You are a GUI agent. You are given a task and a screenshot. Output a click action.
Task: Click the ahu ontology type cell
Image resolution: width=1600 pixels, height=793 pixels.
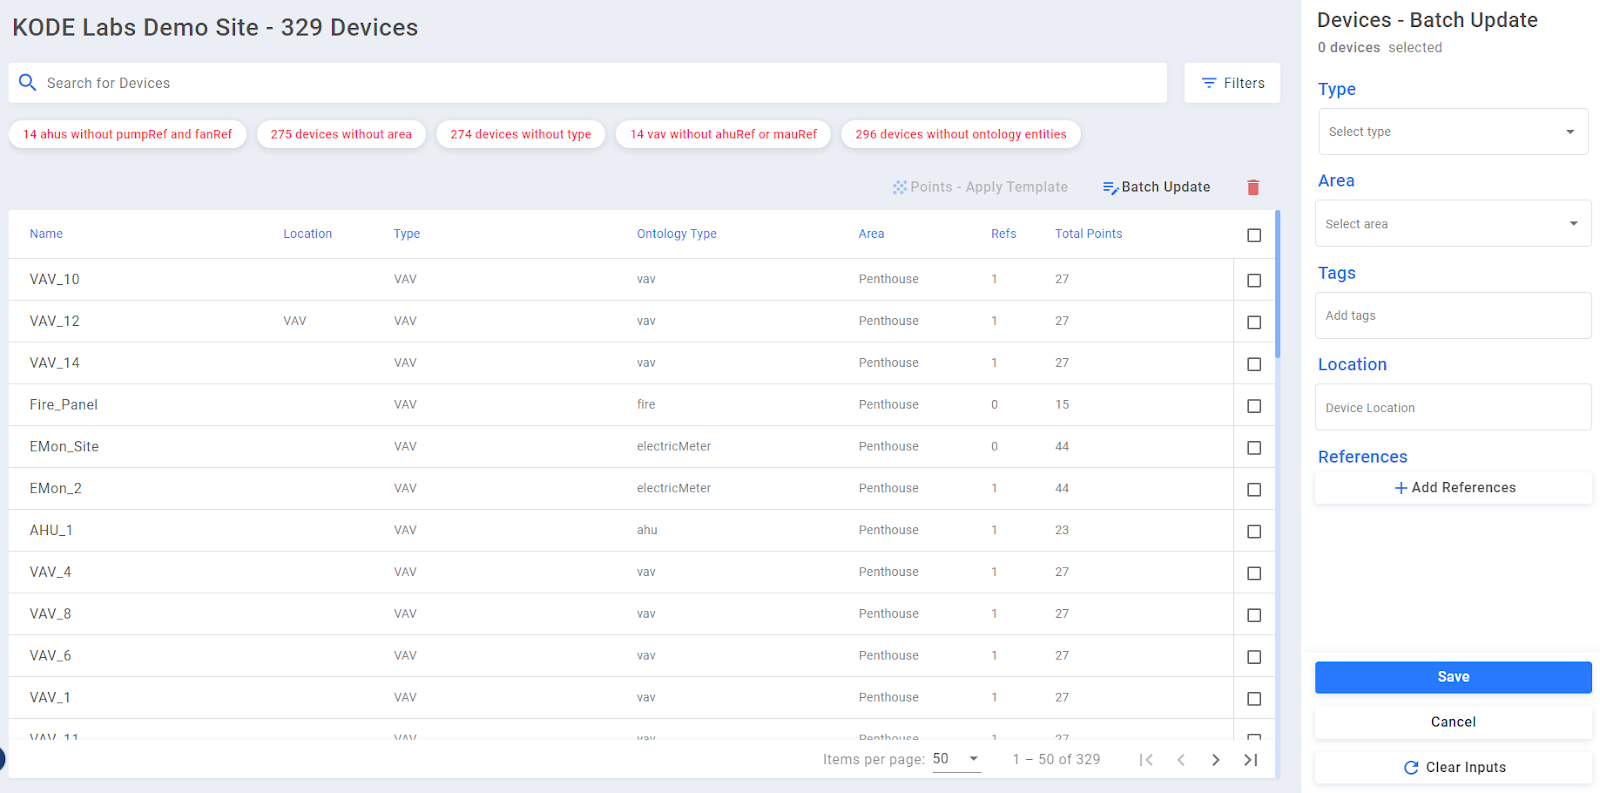[647, 530]
